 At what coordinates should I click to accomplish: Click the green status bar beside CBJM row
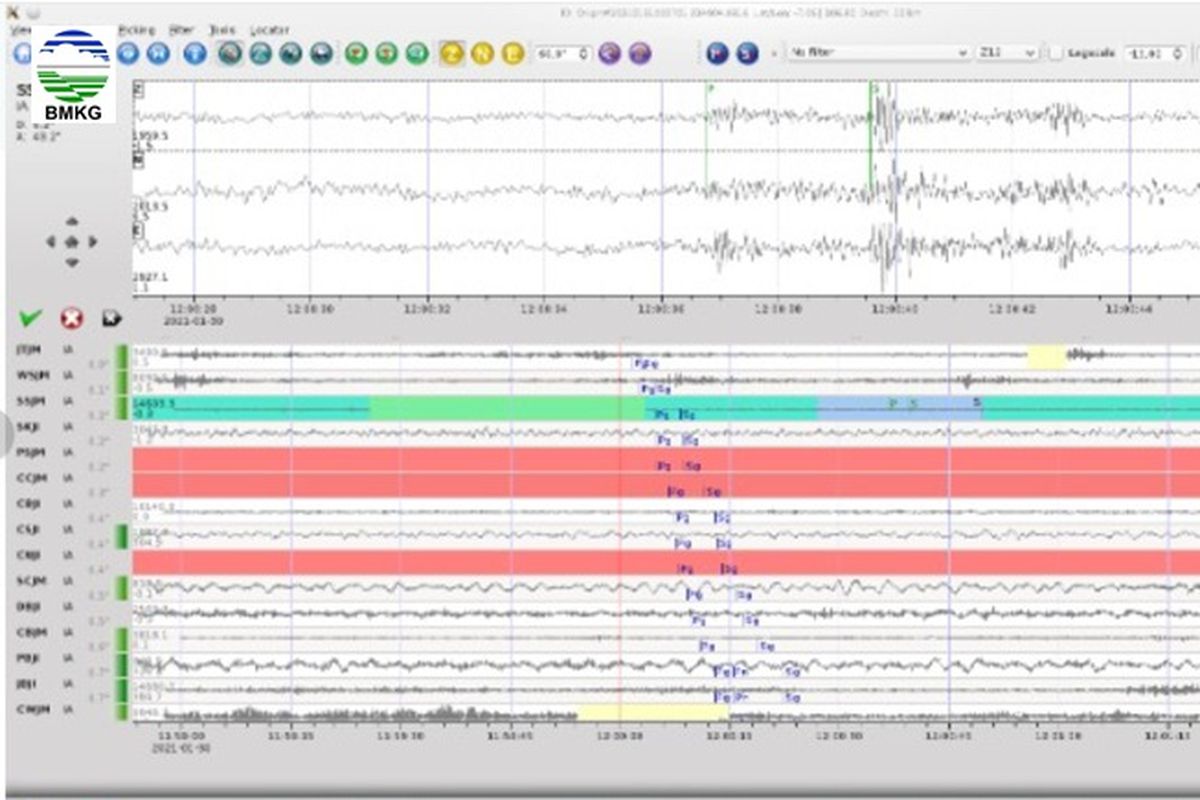click(x=122, y=639)
